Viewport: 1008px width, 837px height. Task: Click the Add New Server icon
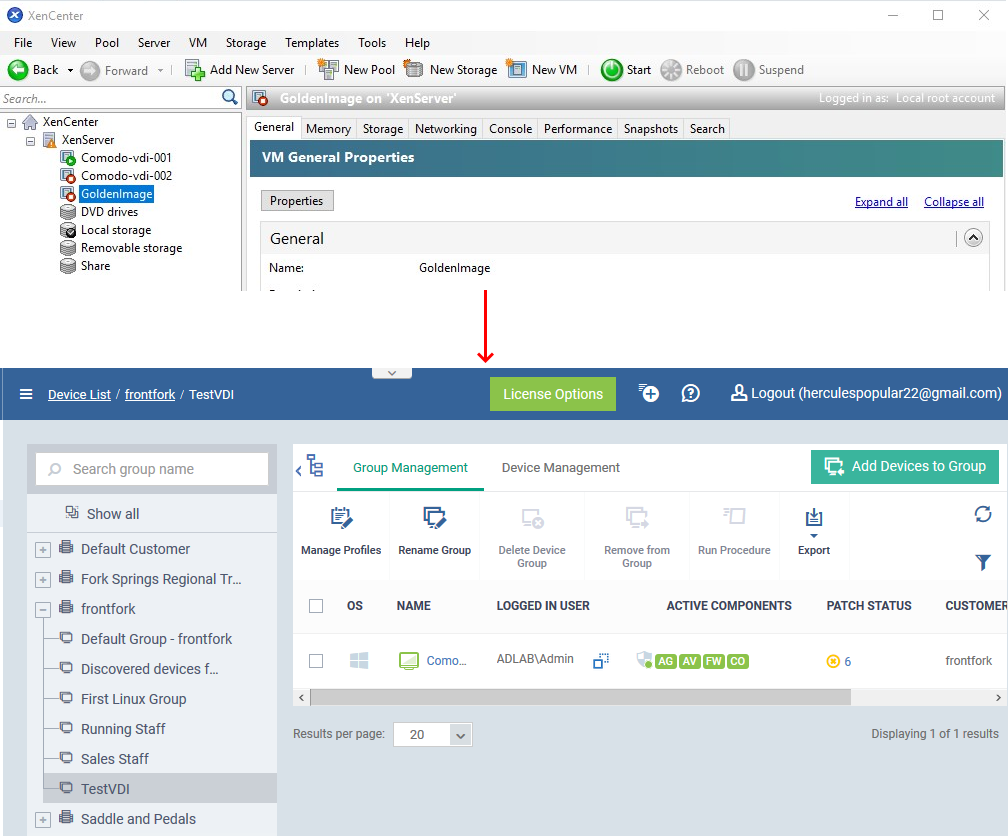pyautogui.click(x=194, y=69)
